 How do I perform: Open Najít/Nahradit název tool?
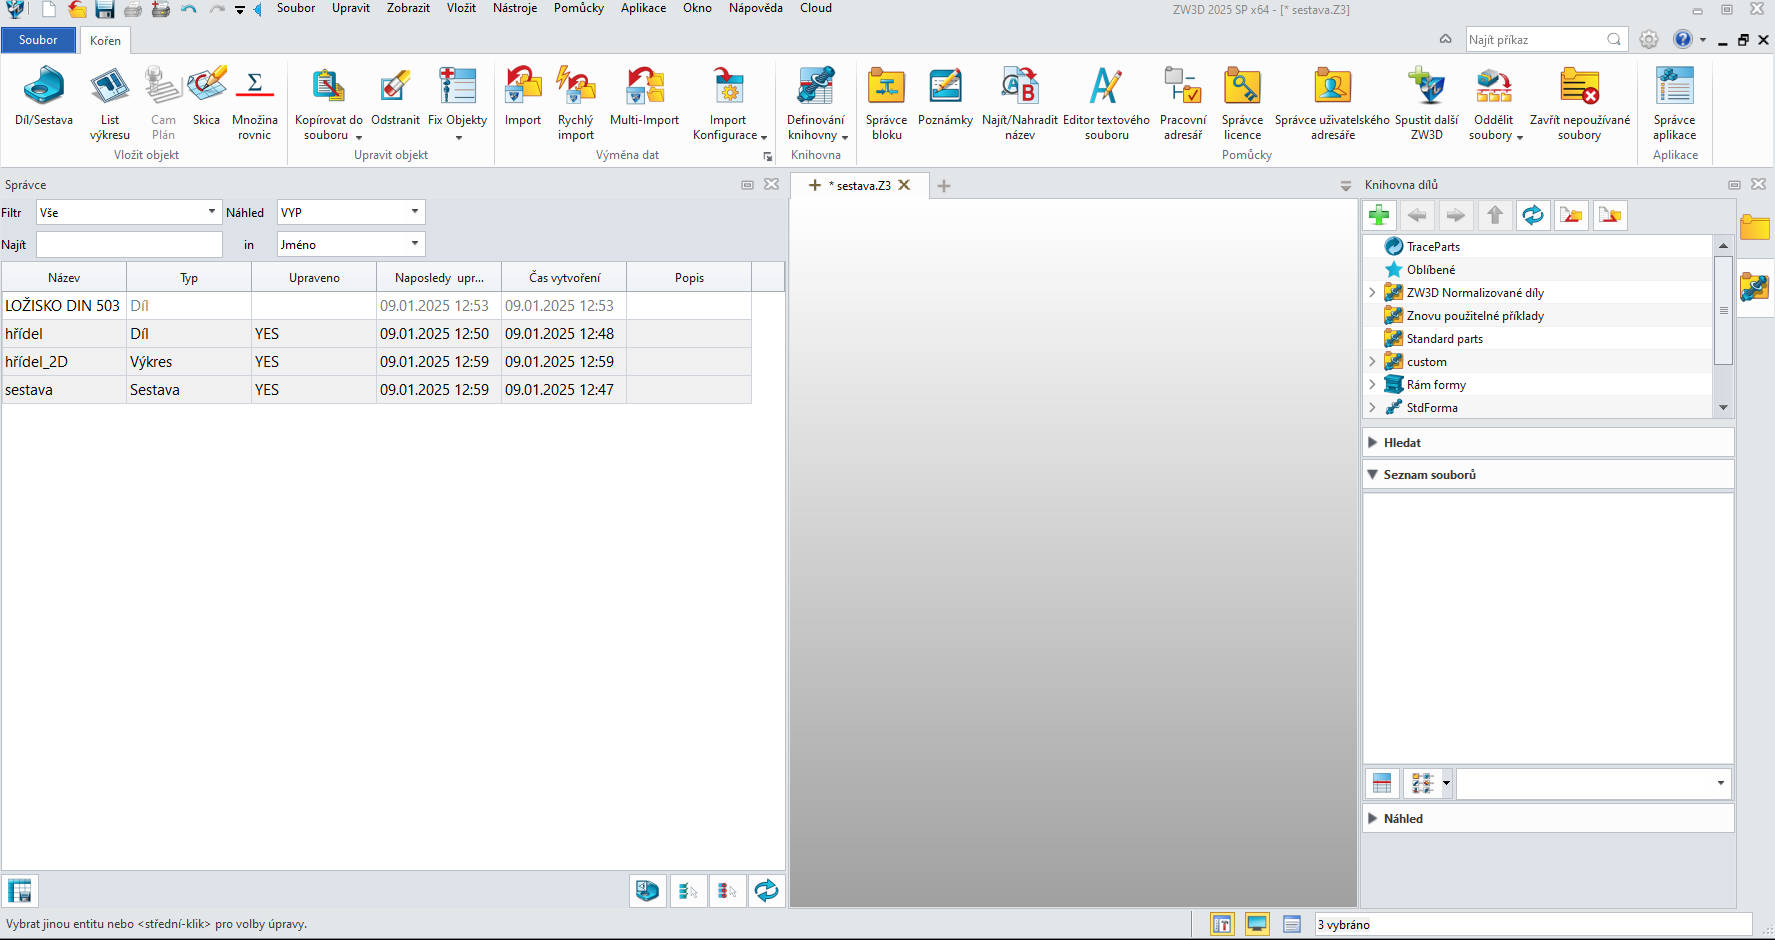point(1020,103)
